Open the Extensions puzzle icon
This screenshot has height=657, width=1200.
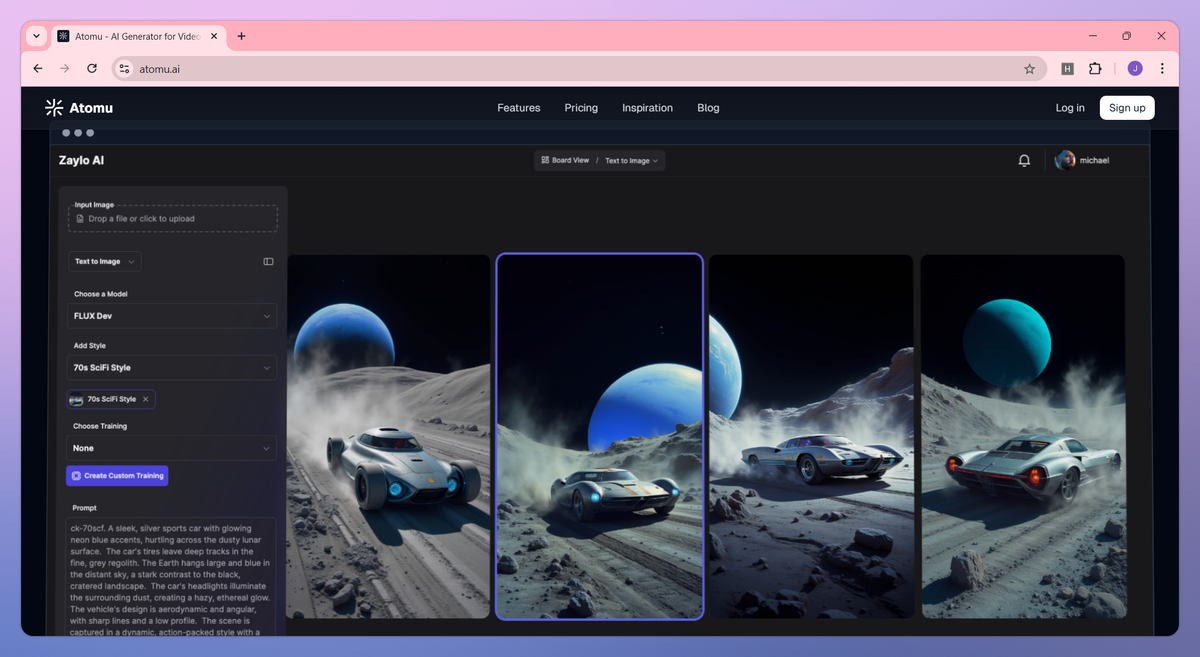pyautogui.click(x=1095, y=69)
